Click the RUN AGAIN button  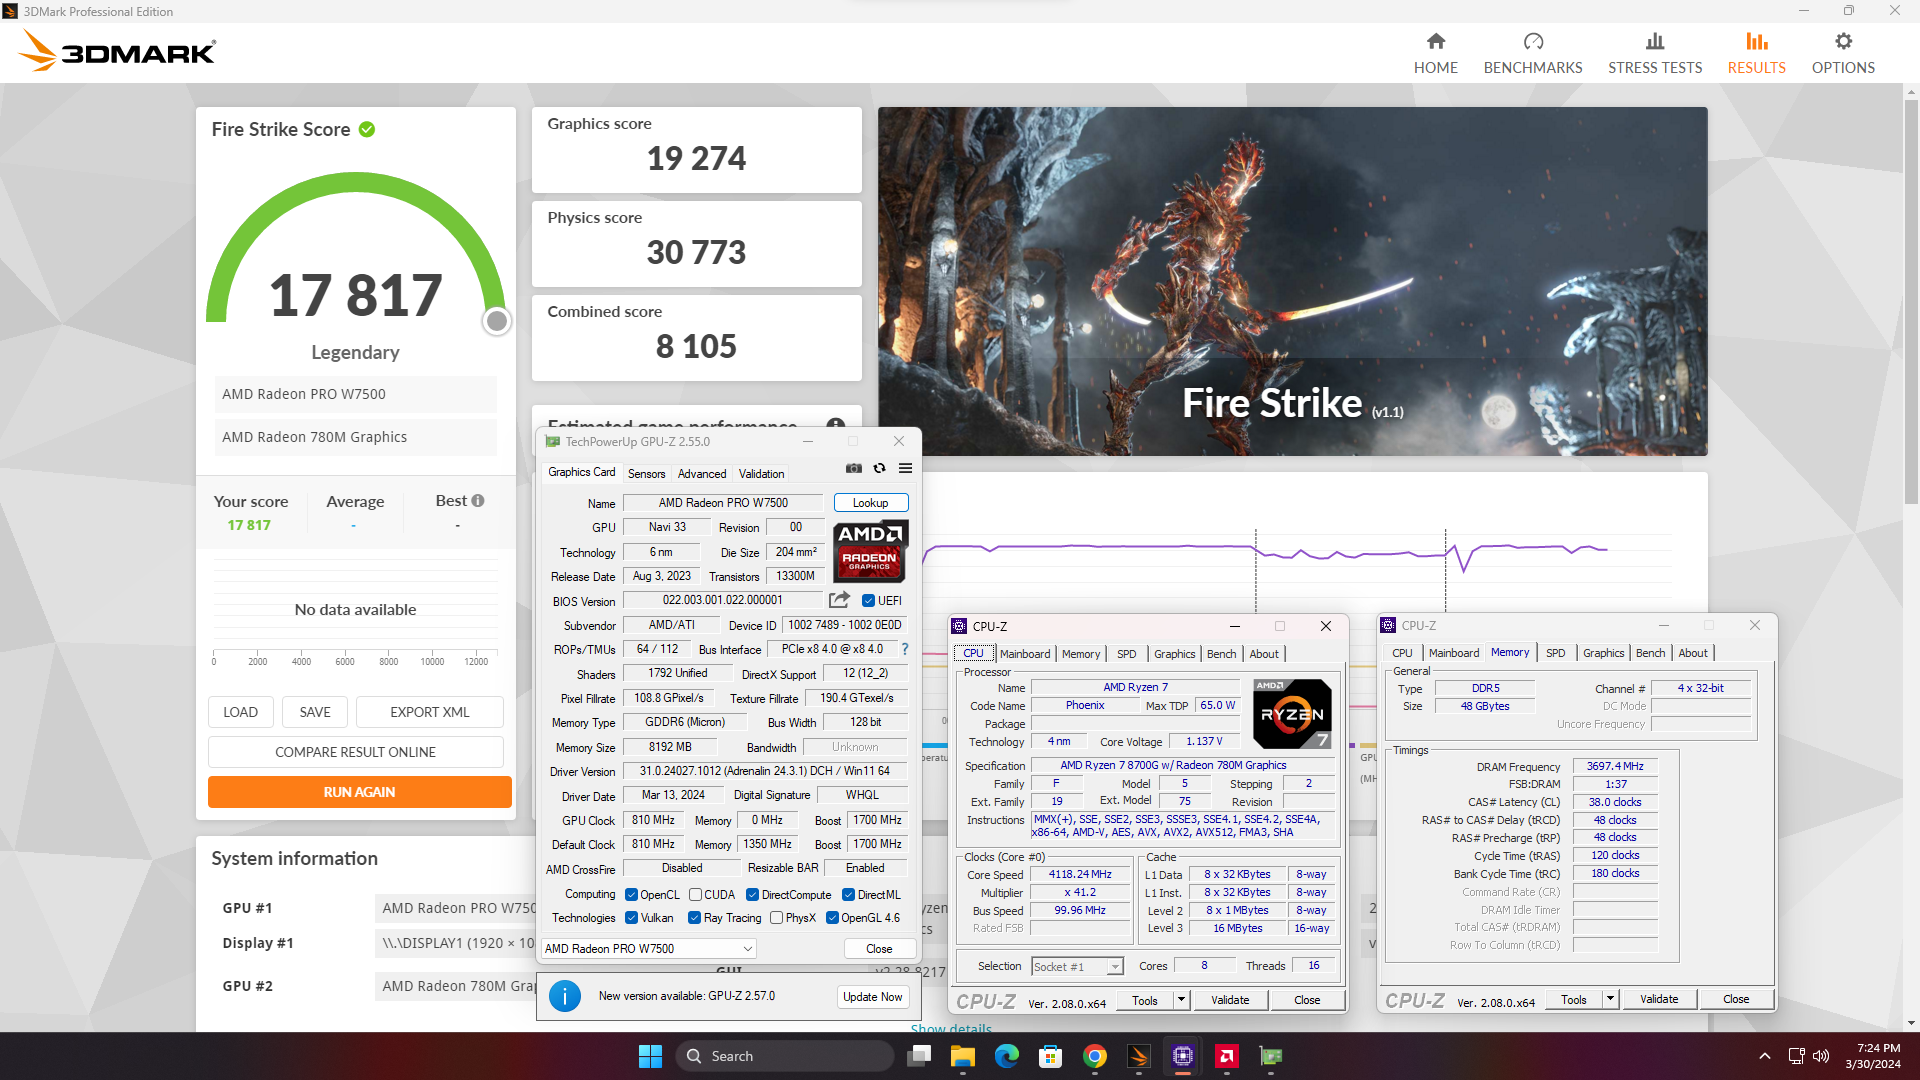pyautogui.click(x=360, y=792)
